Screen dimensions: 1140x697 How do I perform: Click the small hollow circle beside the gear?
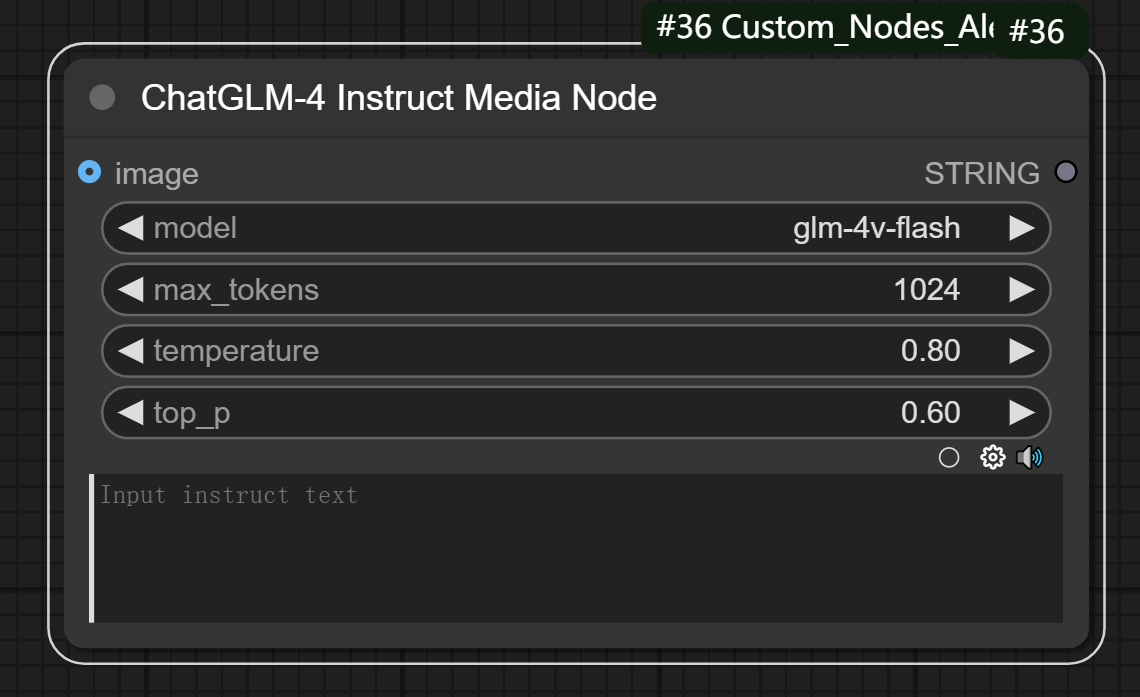(x=949, y=458)
